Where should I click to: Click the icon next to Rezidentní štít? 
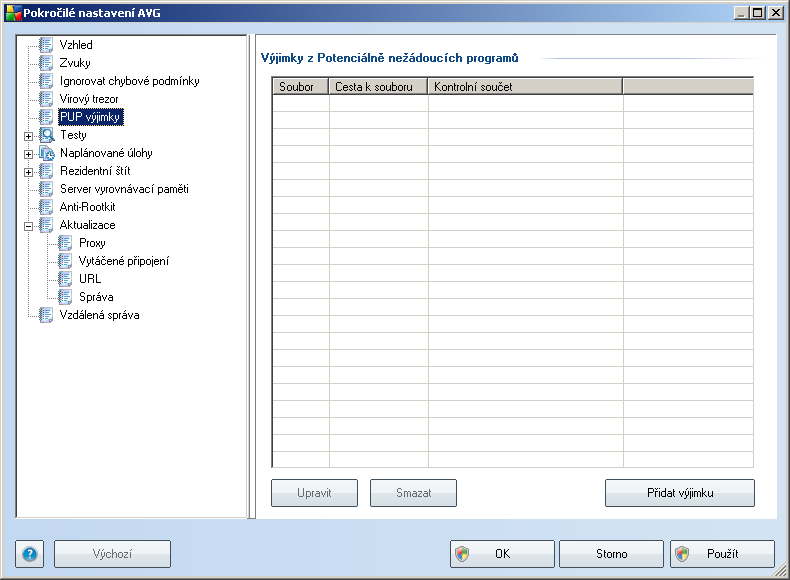coord(46,171)
